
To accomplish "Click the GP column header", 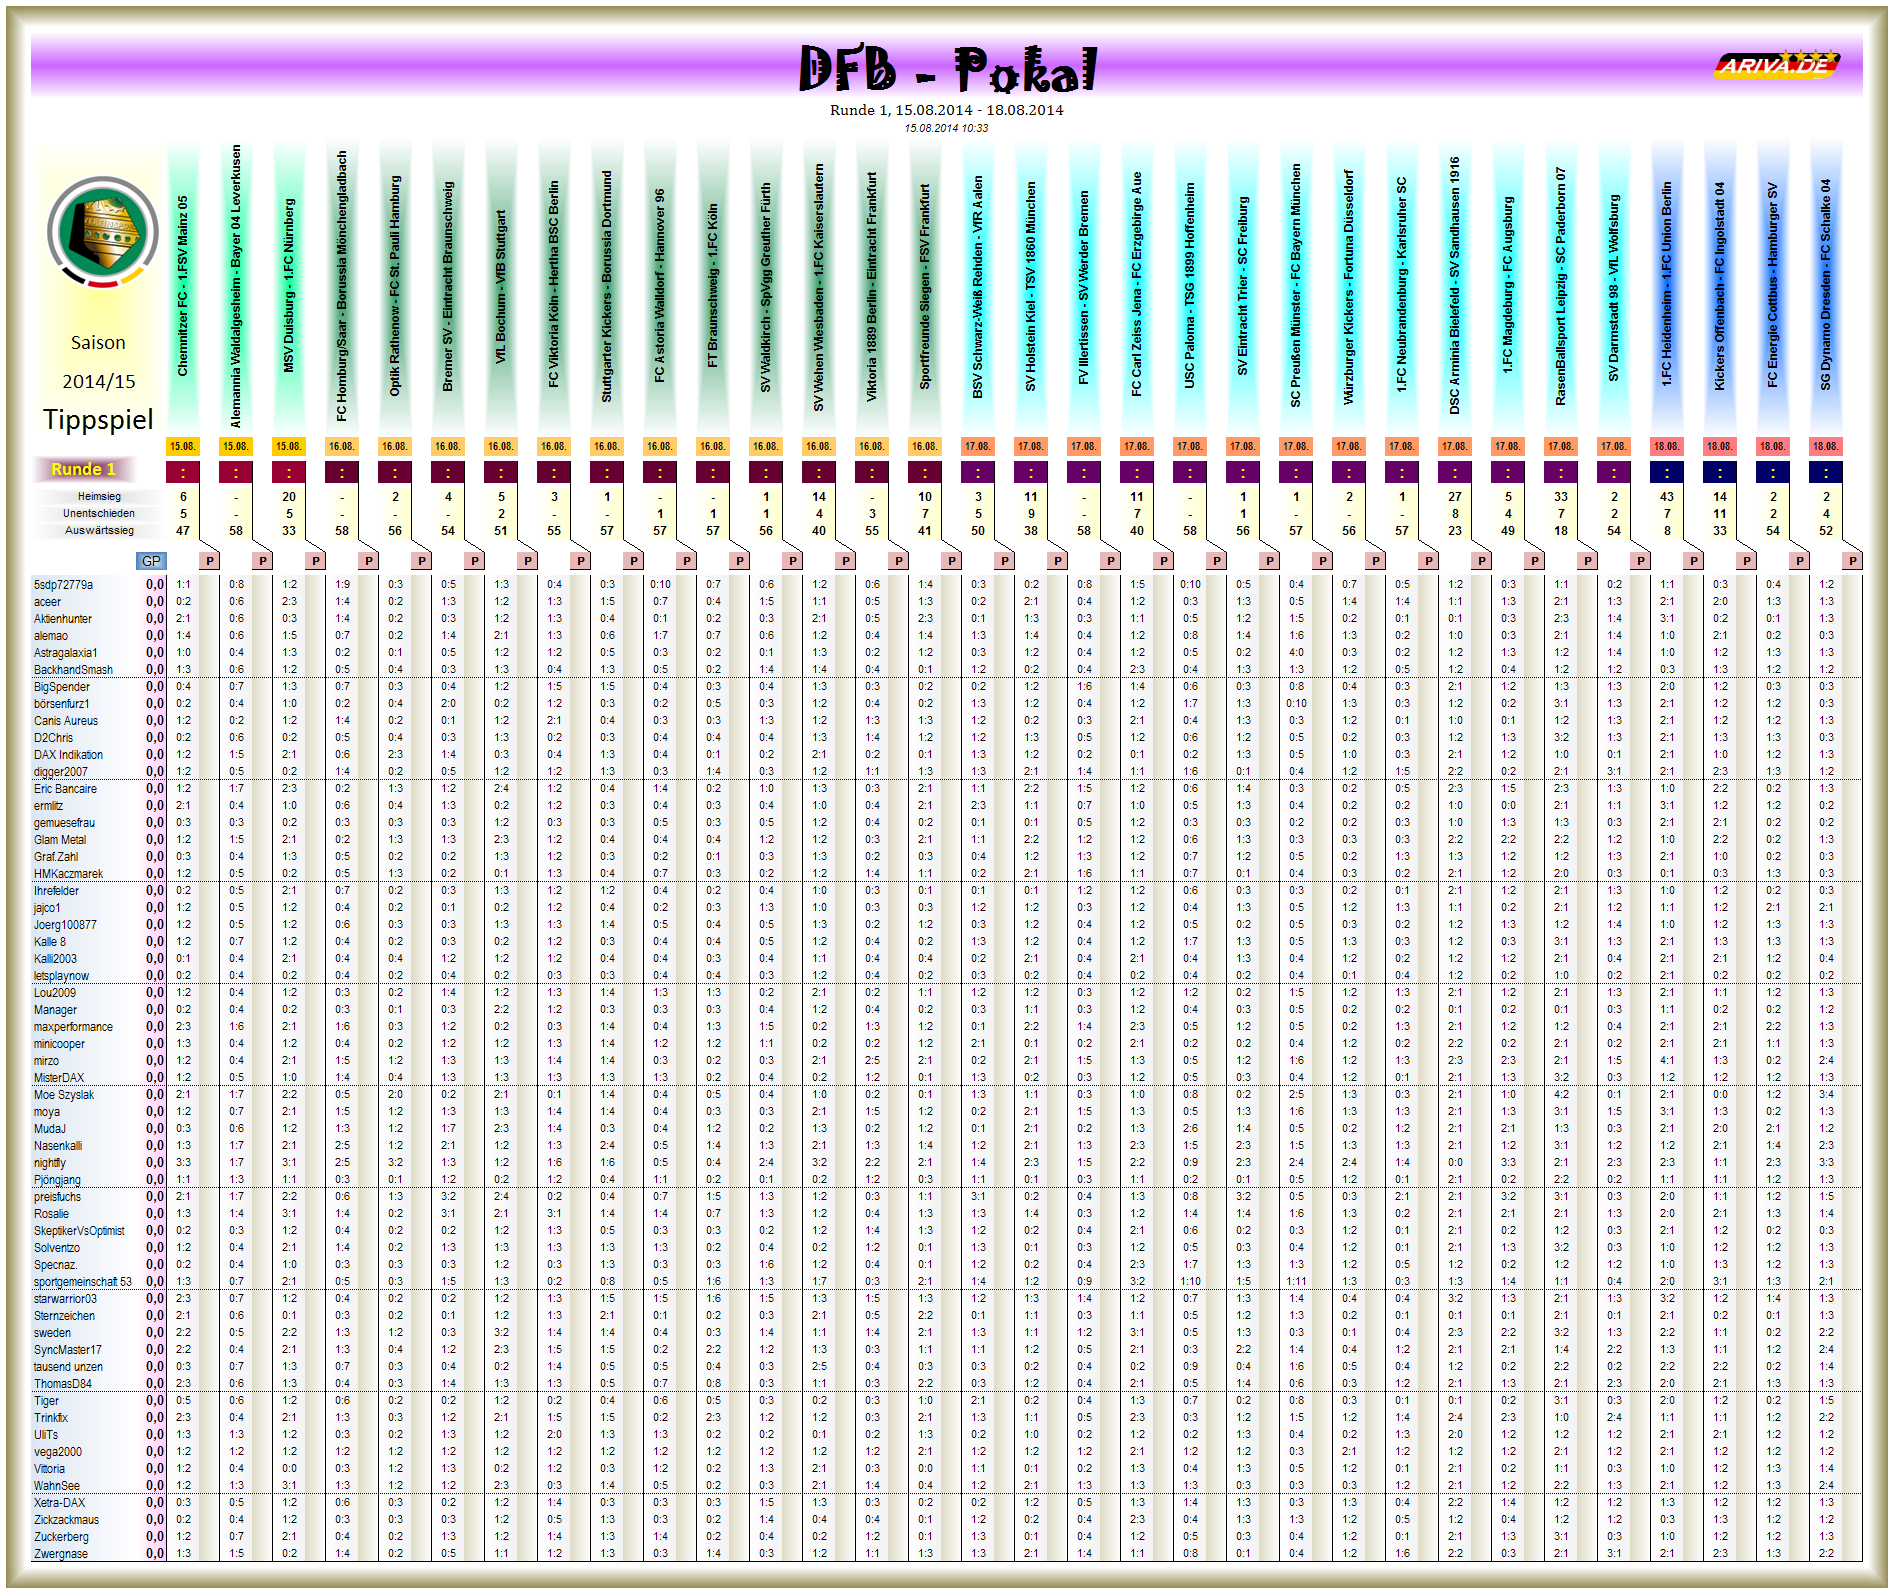I will (x=152, y=561).
